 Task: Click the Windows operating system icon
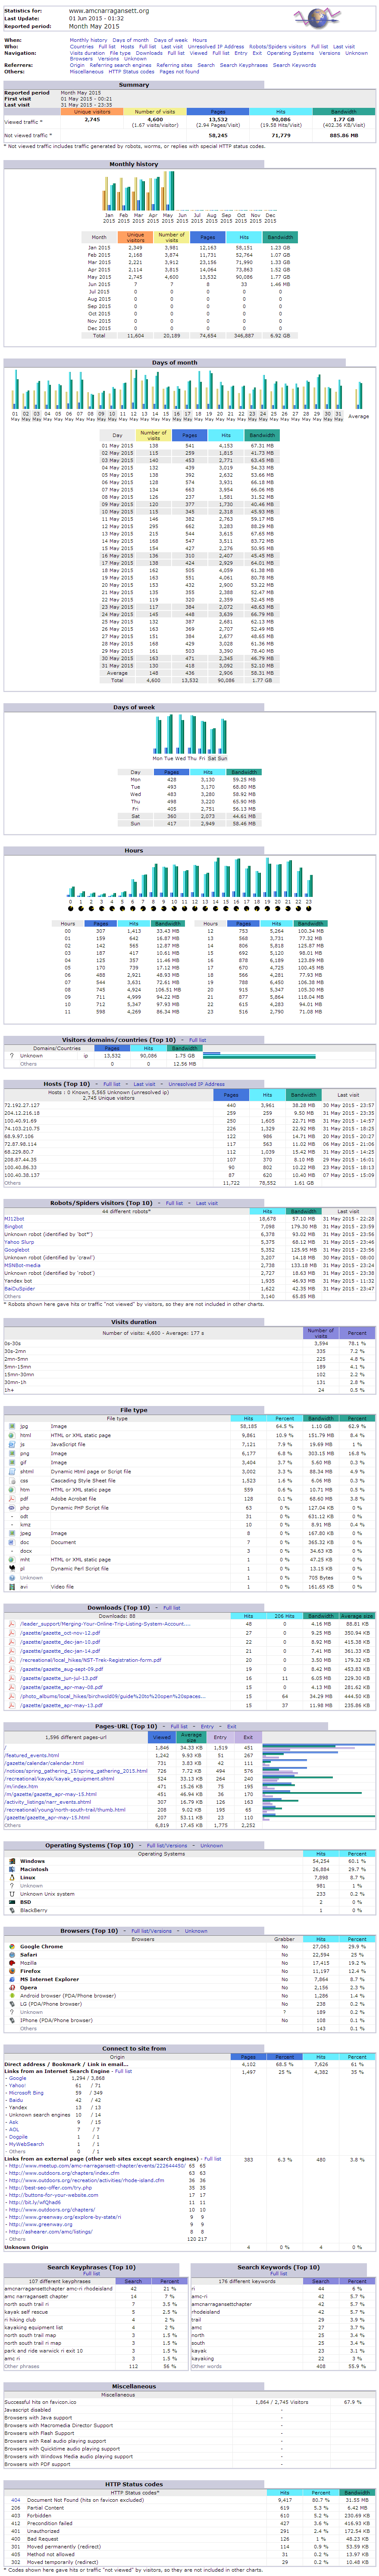(11, 1861)
